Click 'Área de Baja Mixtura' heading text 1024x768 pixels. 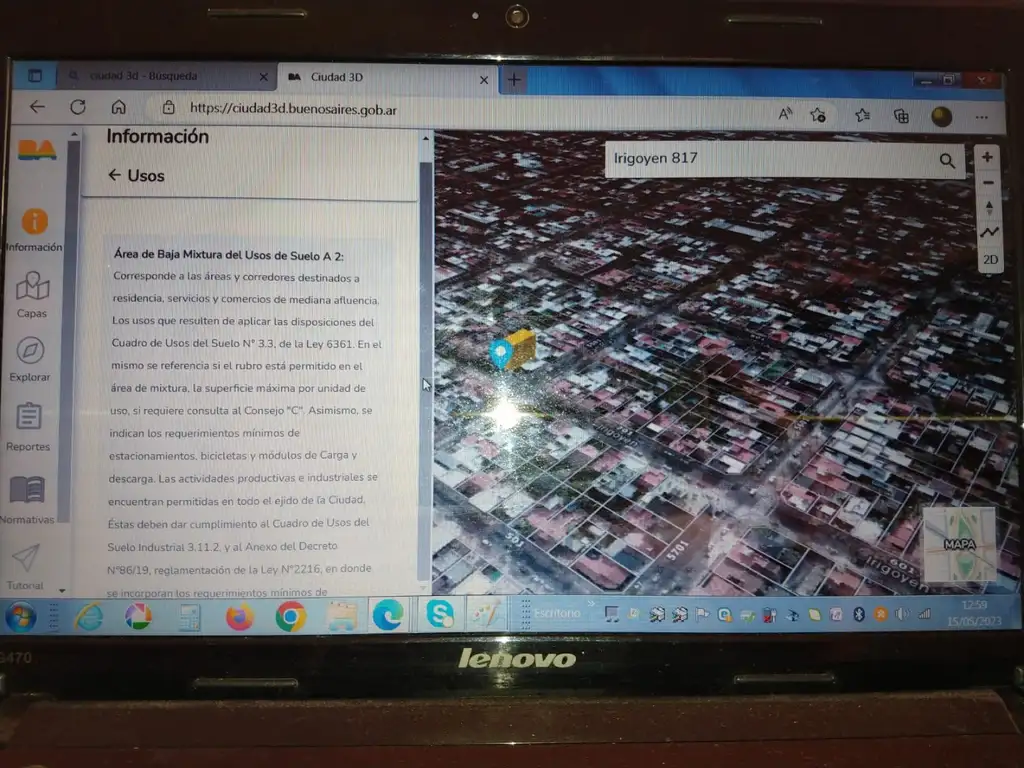(x=229, y=255)
